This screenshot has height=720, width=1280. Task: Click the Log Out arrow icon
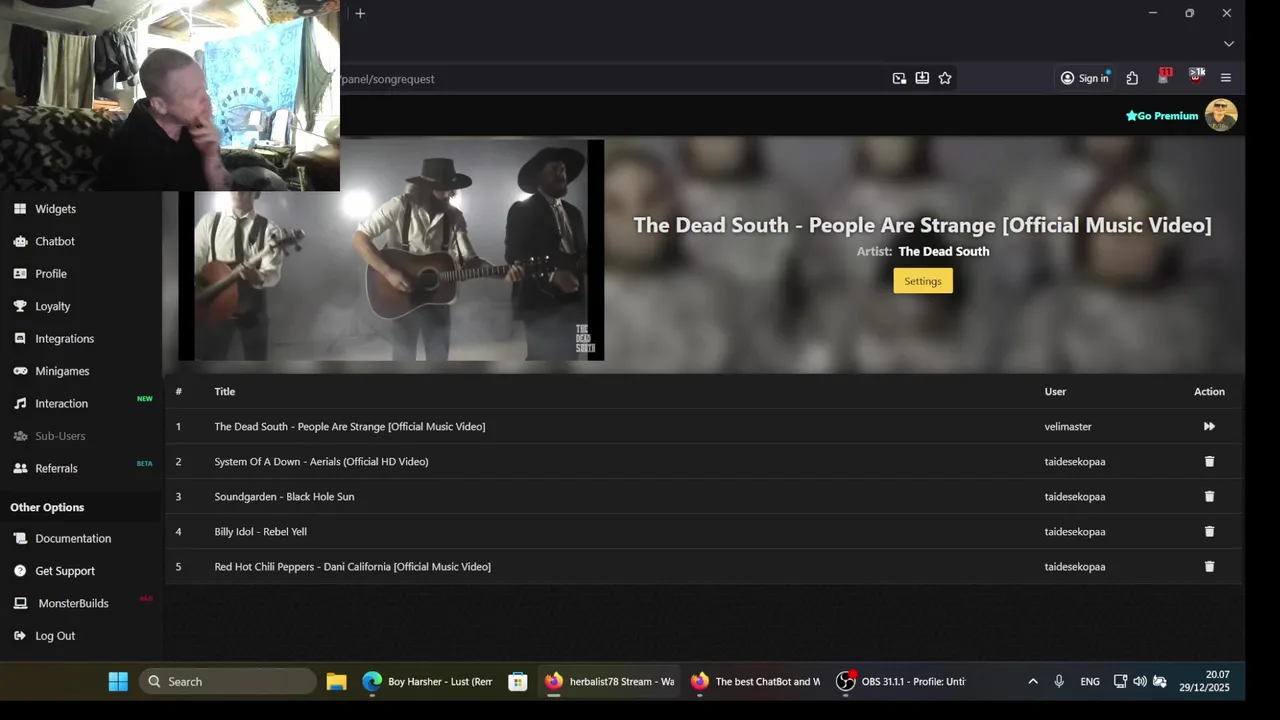click(x=20, y=636)
